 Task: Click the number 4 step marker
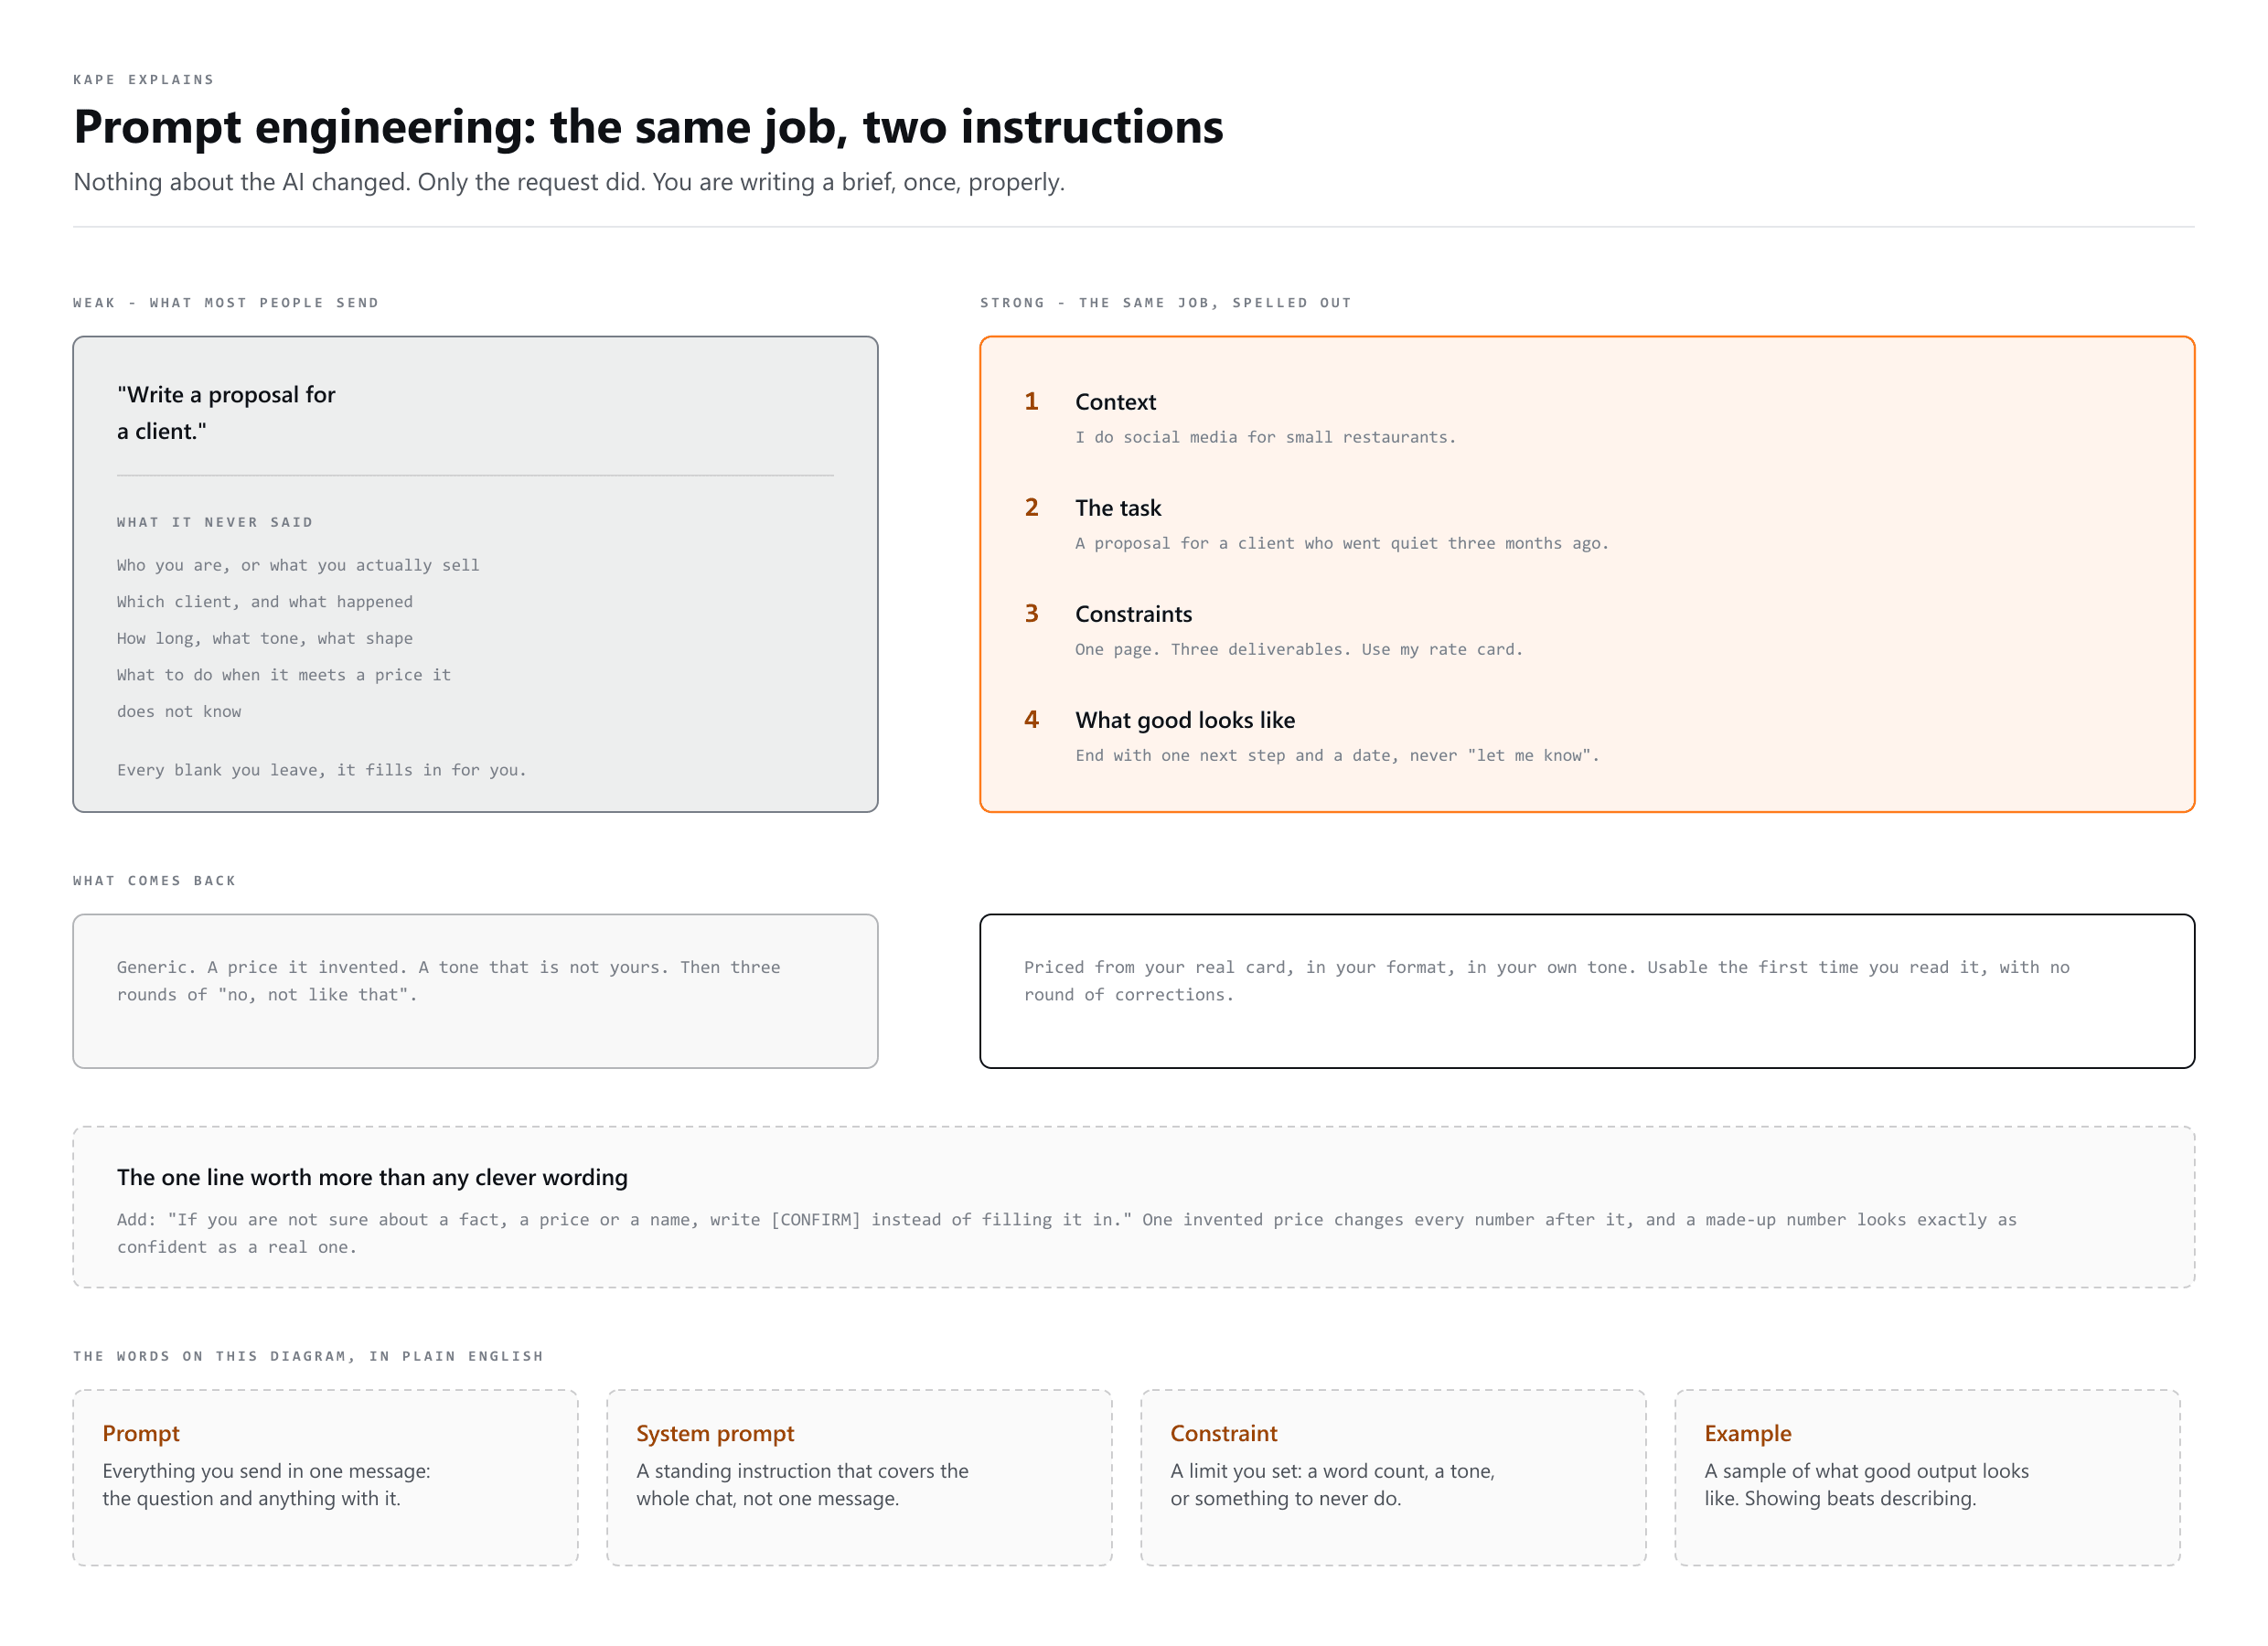1031,719
